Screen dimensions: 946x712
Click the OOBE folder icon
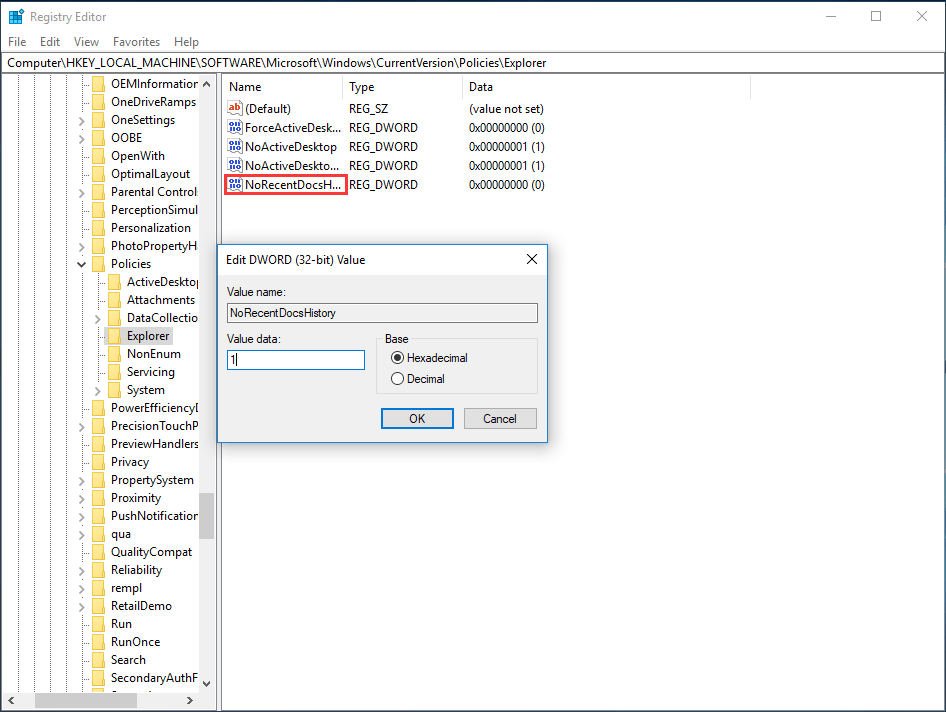click(x=98, y=138)
